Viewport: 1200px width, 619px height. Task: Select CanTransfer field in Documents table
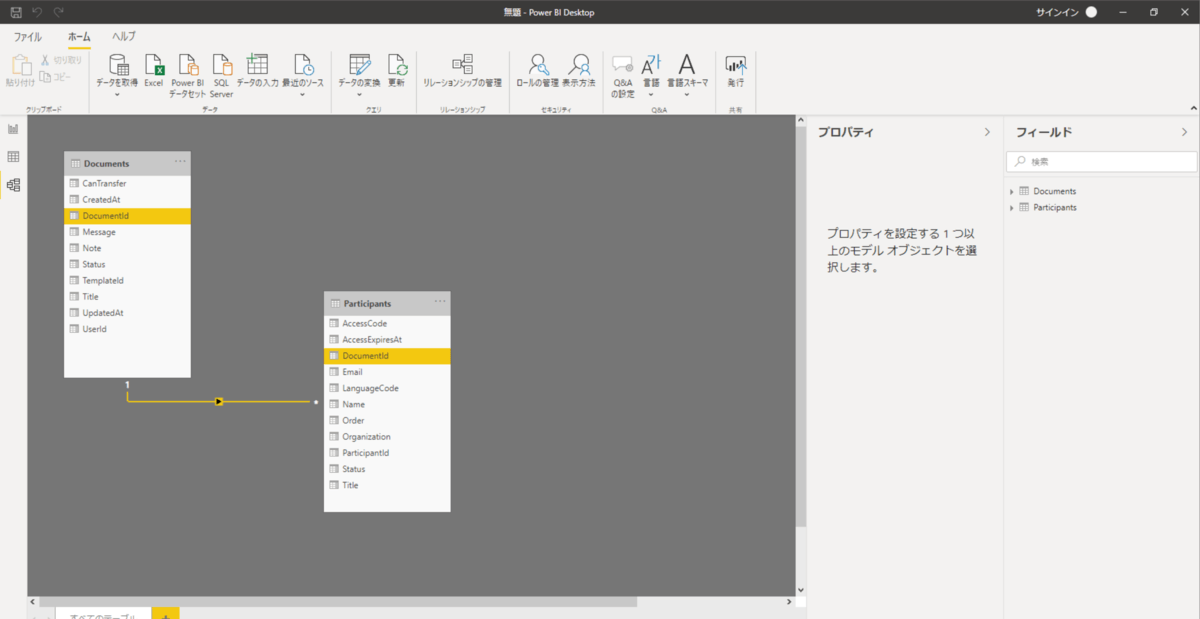[x=127, y=183]
